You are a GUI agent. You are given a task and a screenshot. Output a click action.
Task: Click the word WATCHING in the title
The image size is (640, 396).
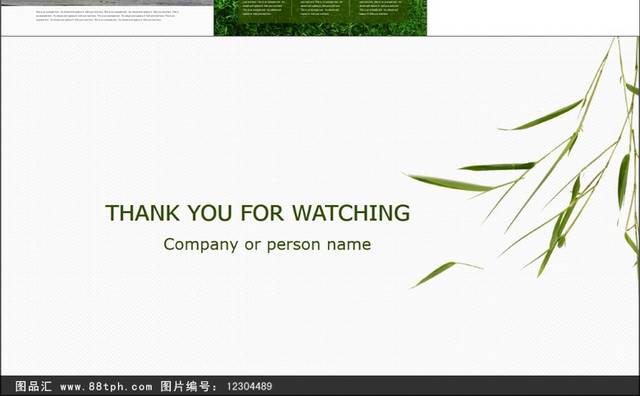pyautogui.click(x=351, y=213)
